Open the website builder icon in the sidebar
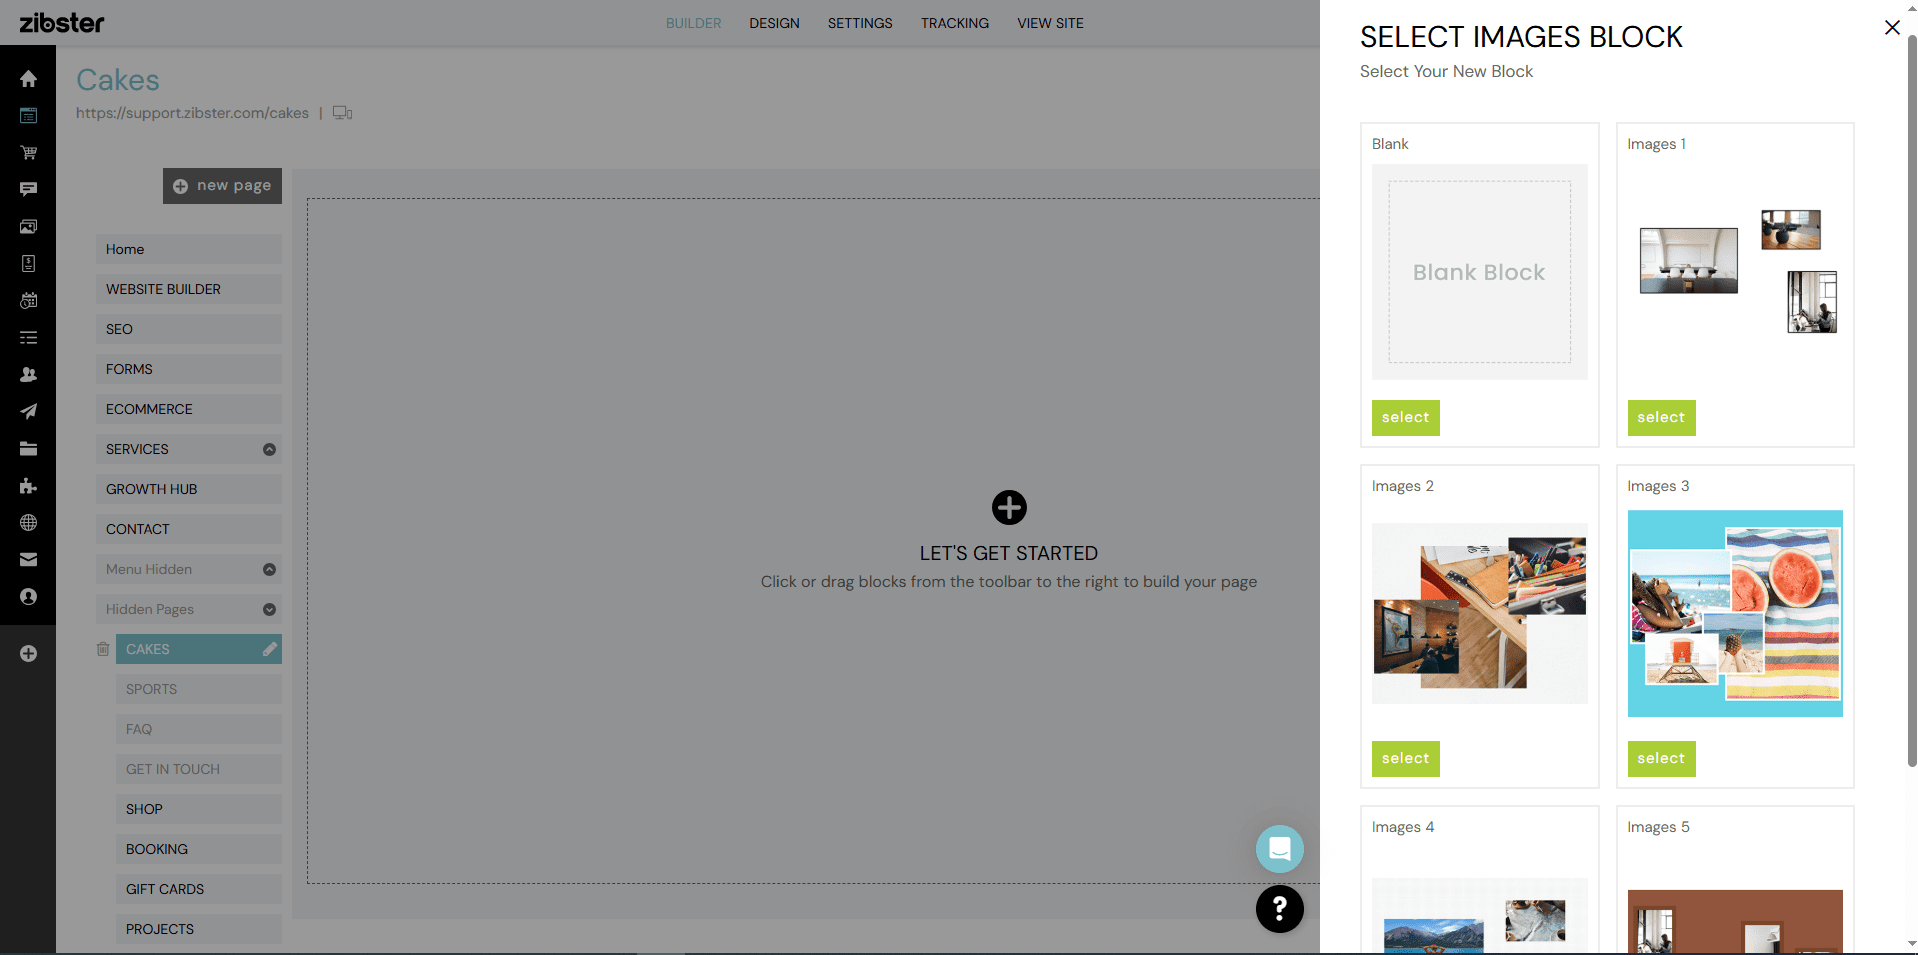This screenshot has height=955, width=1918. tap(28, 116)
